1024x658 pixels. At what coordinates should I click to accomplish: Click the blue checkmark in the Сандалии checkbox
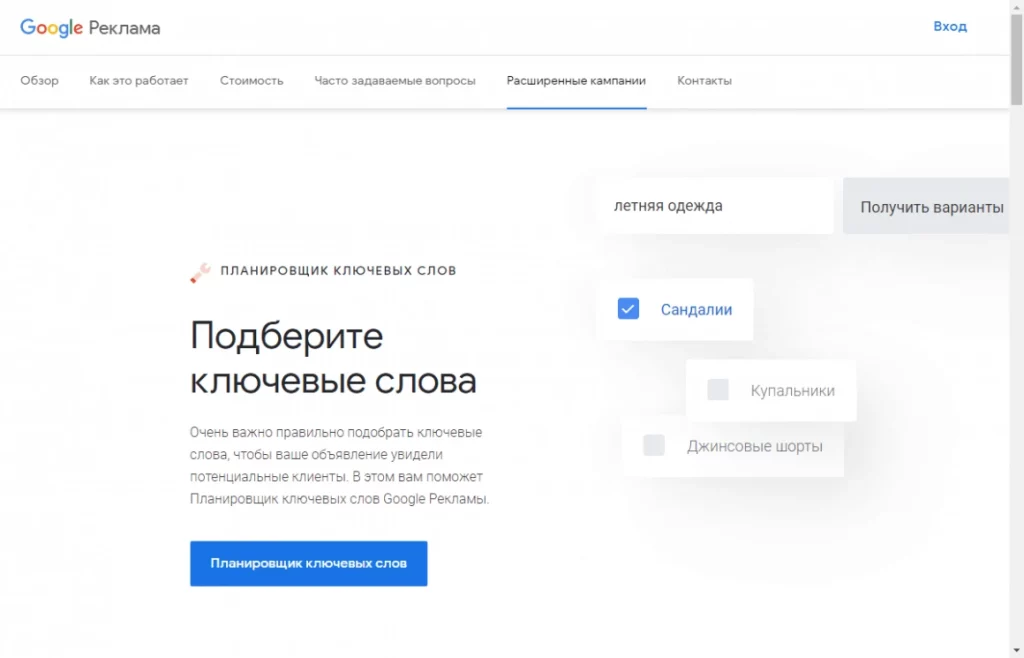(628, 309)
